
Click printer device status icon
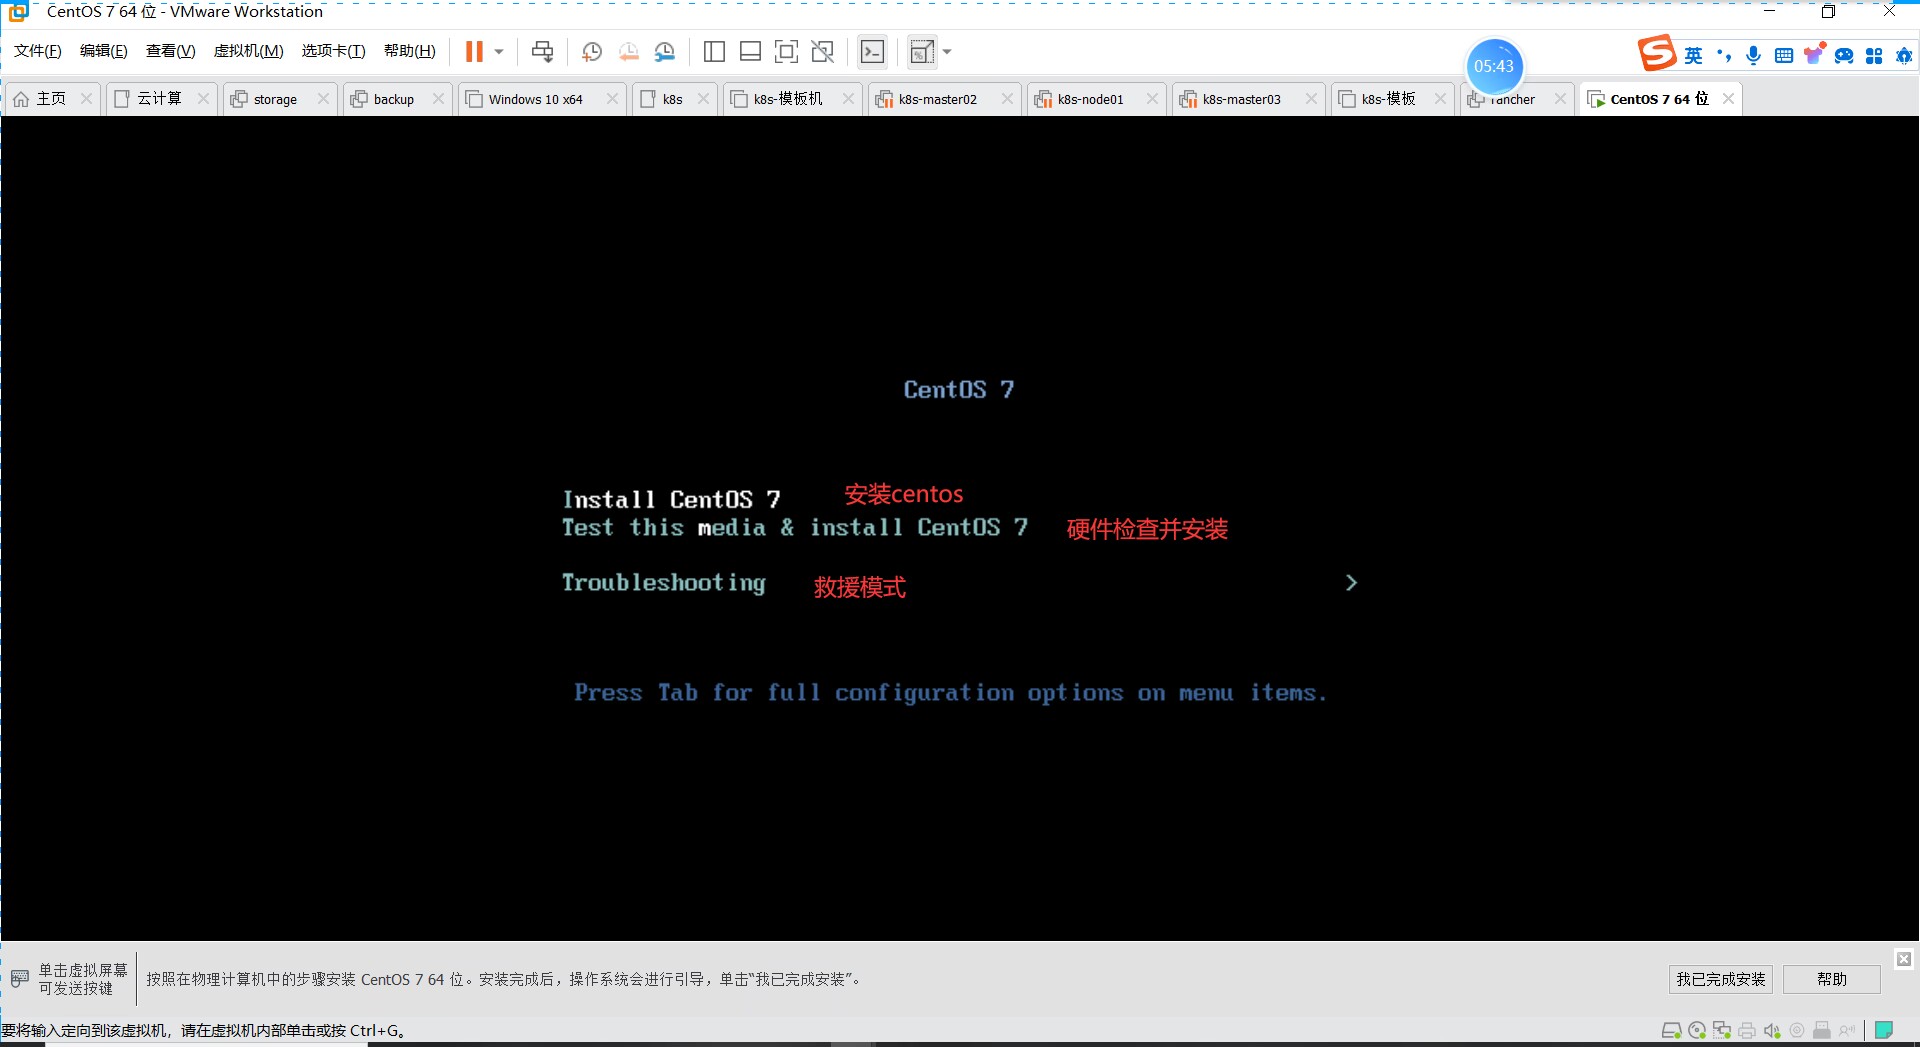(1746, 1031)
